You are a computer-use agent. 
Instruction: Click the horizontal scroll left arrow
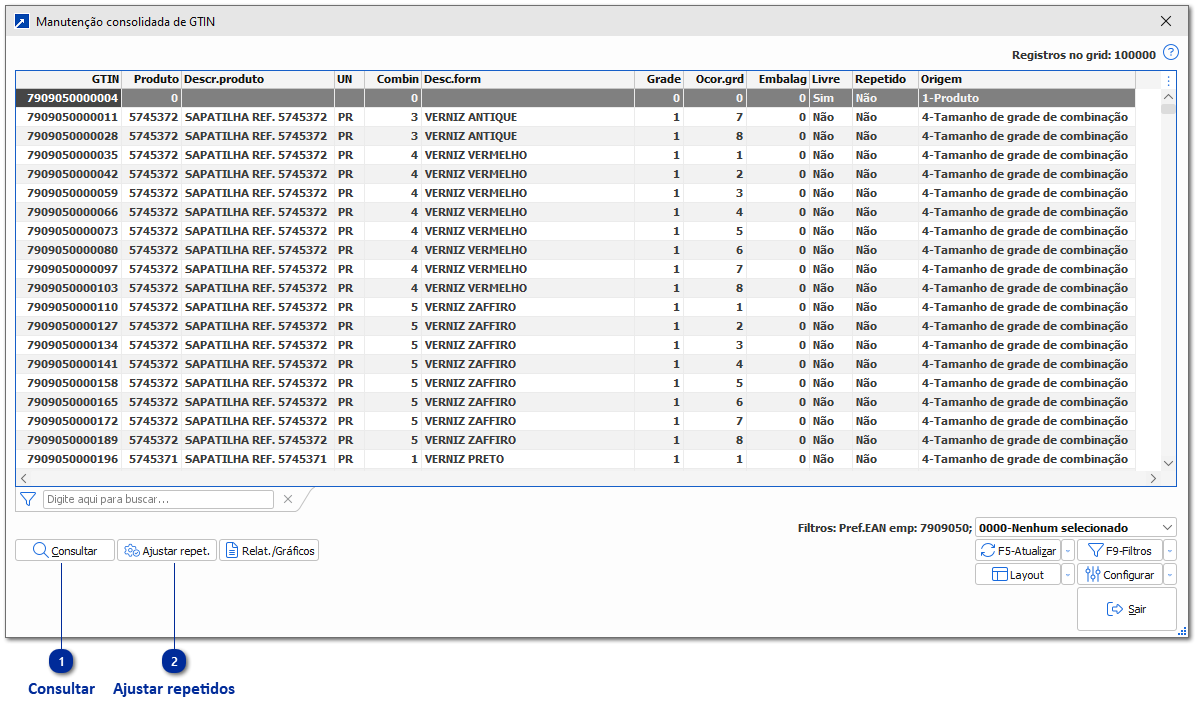coord(24,478)
